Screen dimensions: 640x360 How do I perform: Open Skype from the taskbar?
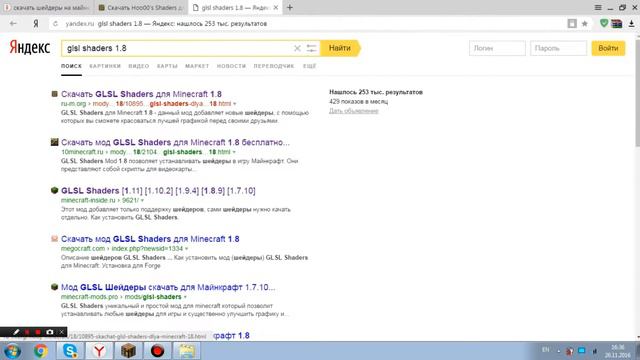click(70, 351)
